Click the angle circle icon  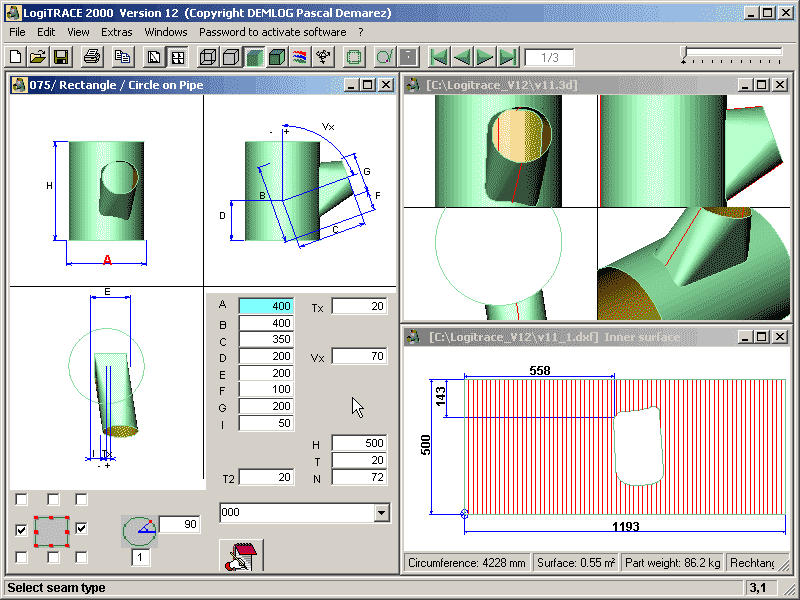(139, 531)
